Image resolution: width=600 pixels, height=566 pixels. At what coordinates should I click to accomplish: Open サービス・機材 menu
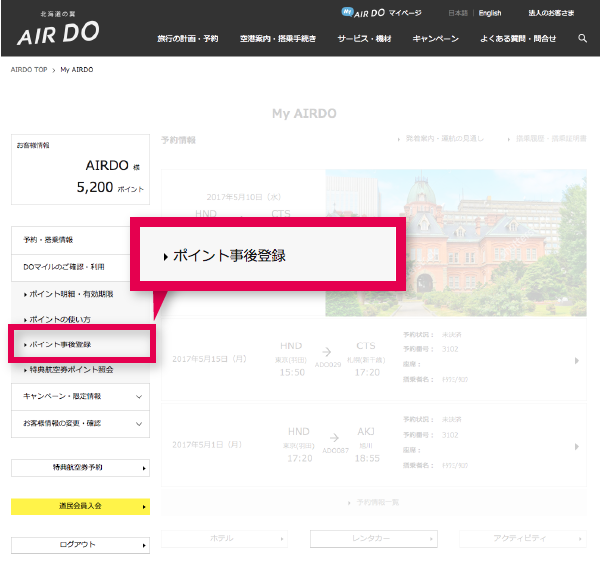[364, 39]
